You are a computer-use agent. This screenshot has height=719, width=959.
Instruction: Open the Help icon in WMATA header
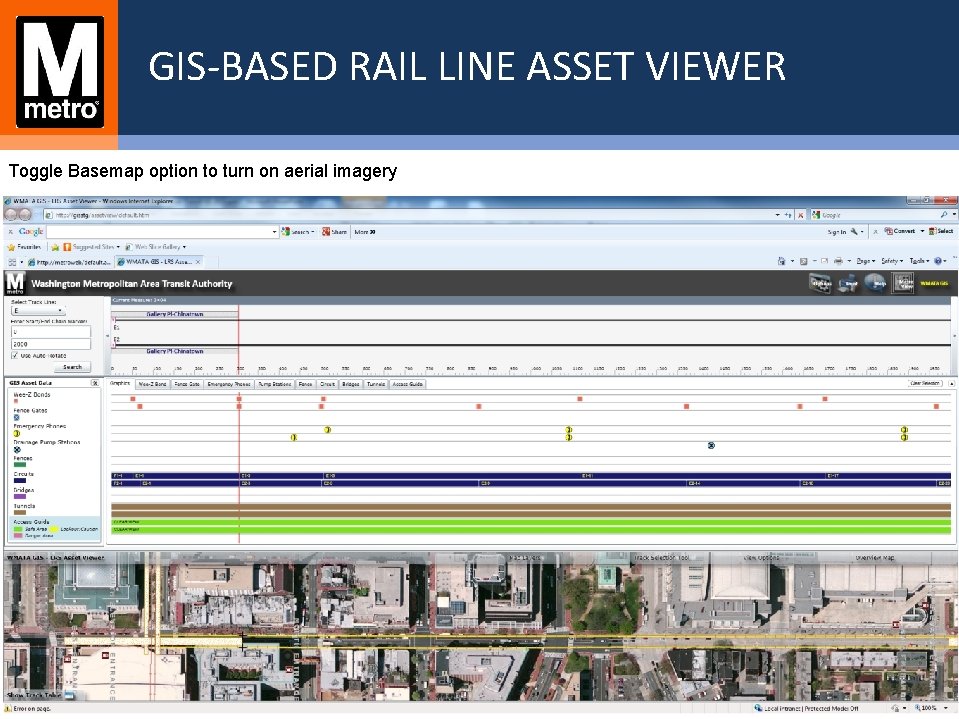pos(875,283)
